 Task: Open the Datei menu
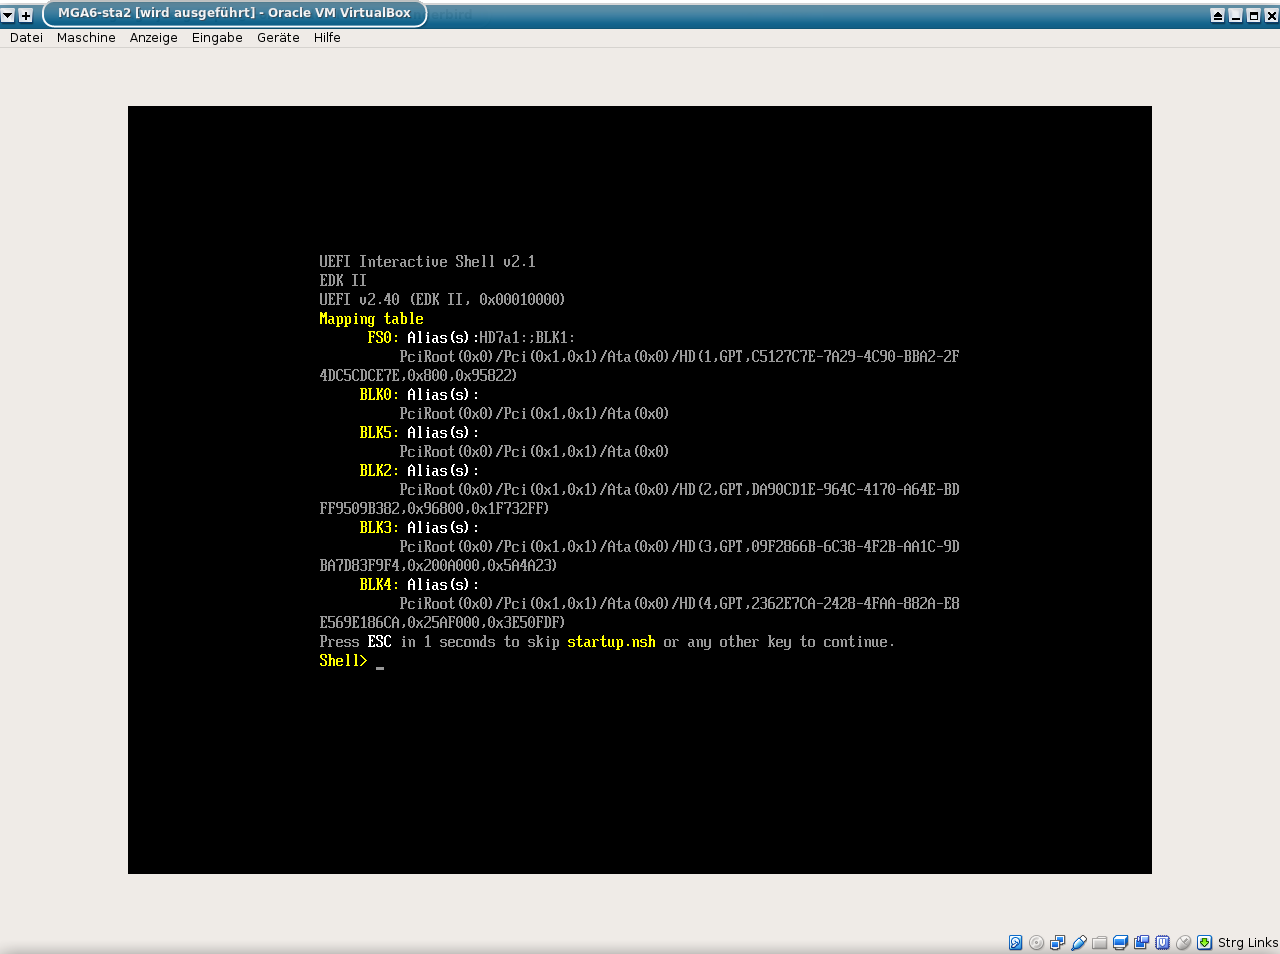pos(26,38)
